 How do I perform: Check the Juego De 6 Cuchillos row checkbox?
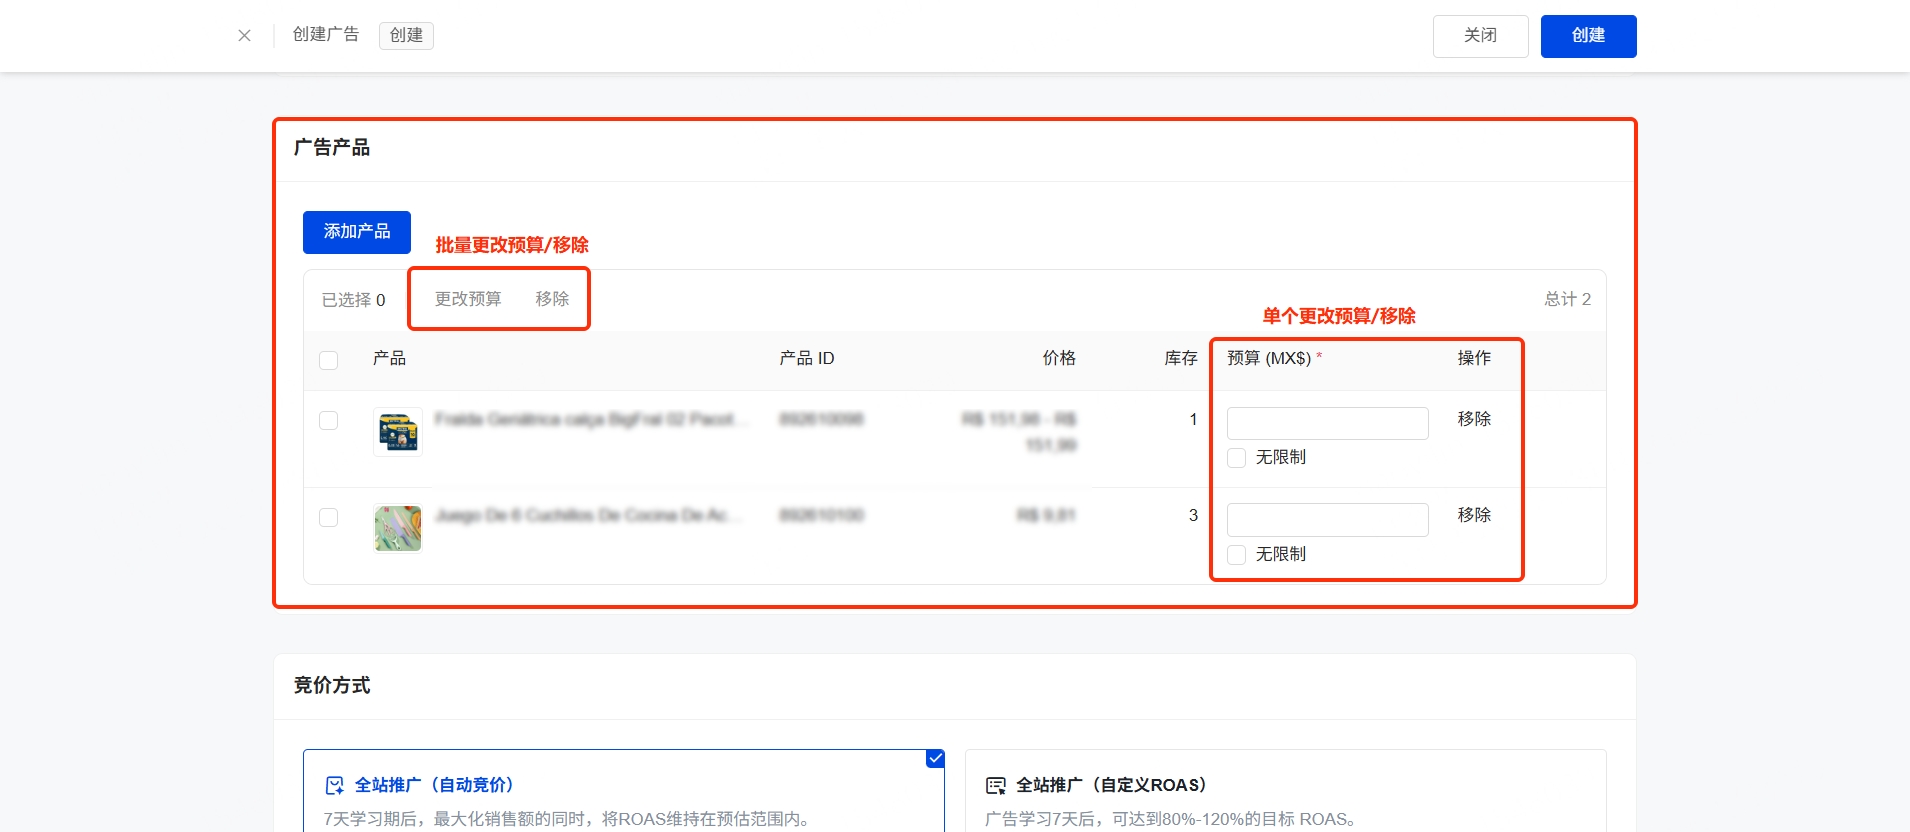click(328, 517)
